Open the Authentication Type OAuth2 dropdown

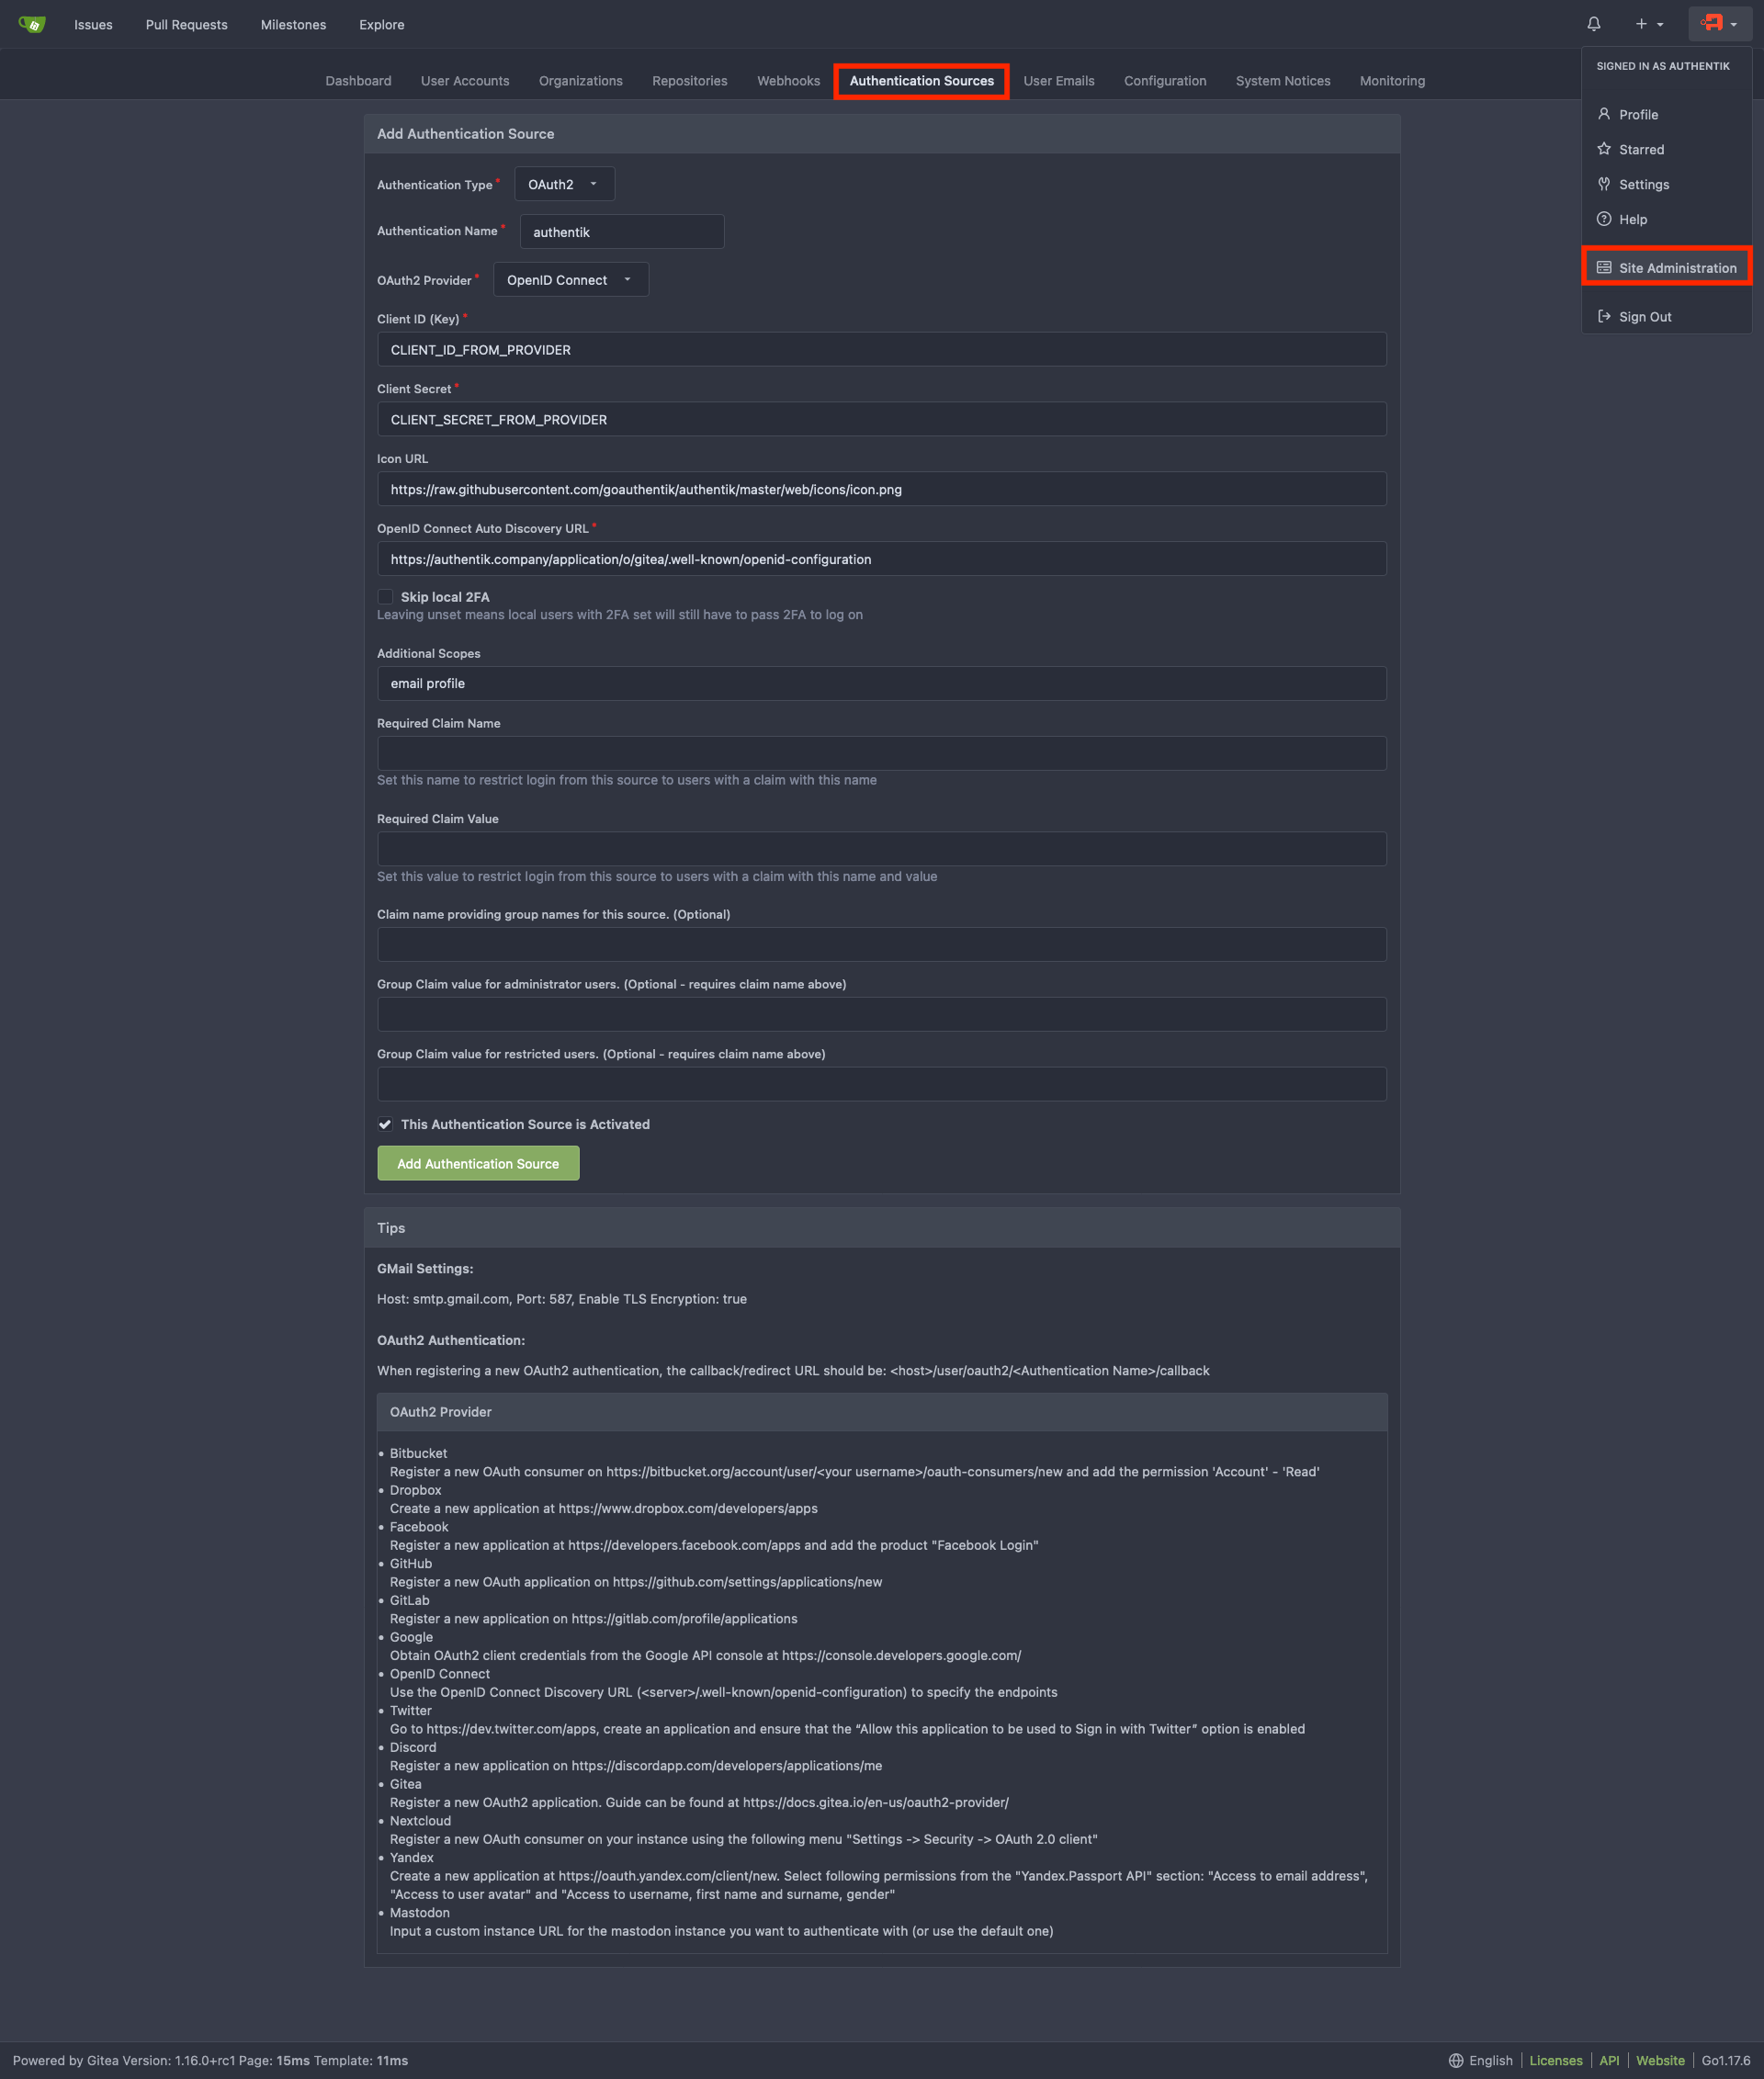[564, 184]
